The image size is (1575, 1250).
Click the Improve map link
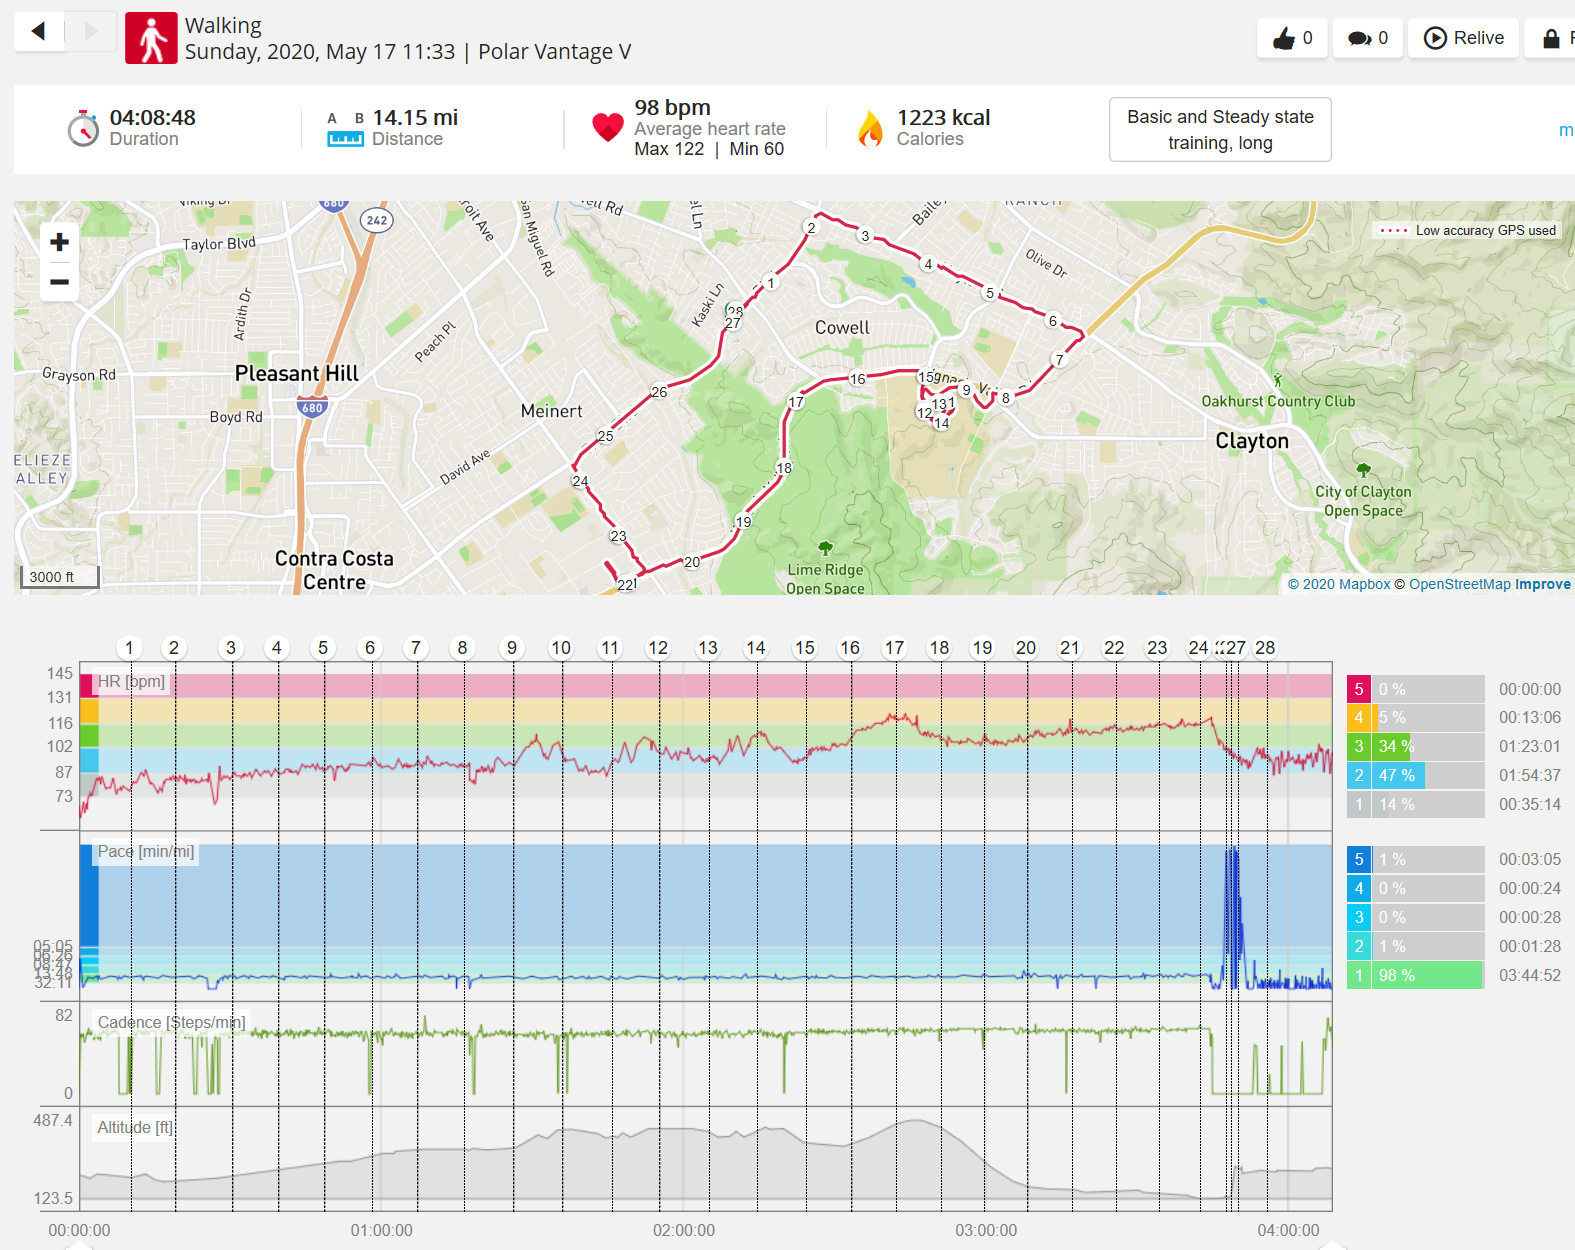coord(1542,584)
